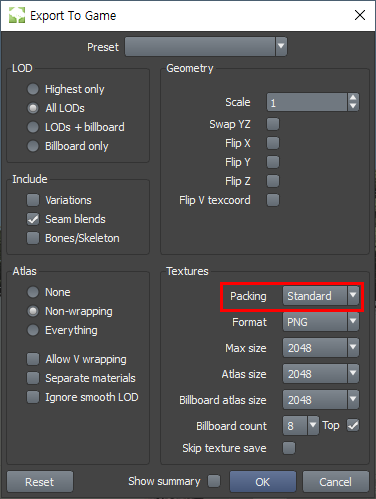Viewport: 376px width, 499px height.
Task: Click the SpeedTree app icon in title bar
Action: 17,15
